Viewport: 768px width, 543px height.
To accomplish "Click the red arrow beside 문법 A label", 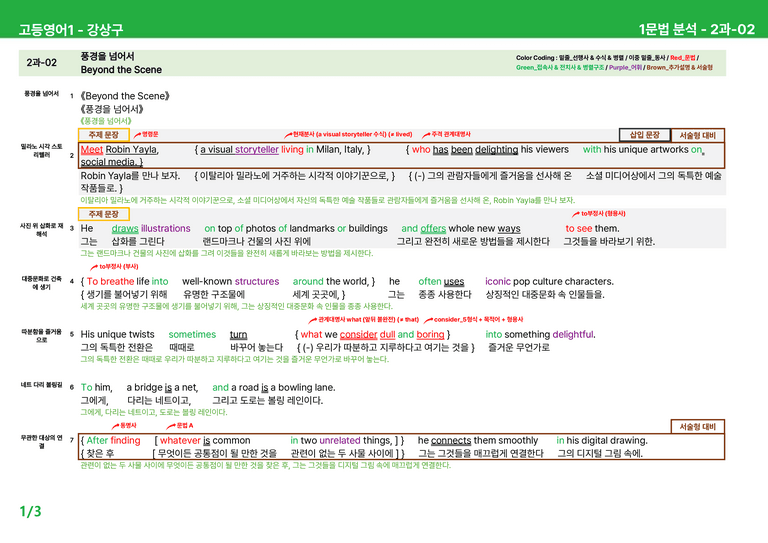I will point(171,426).
